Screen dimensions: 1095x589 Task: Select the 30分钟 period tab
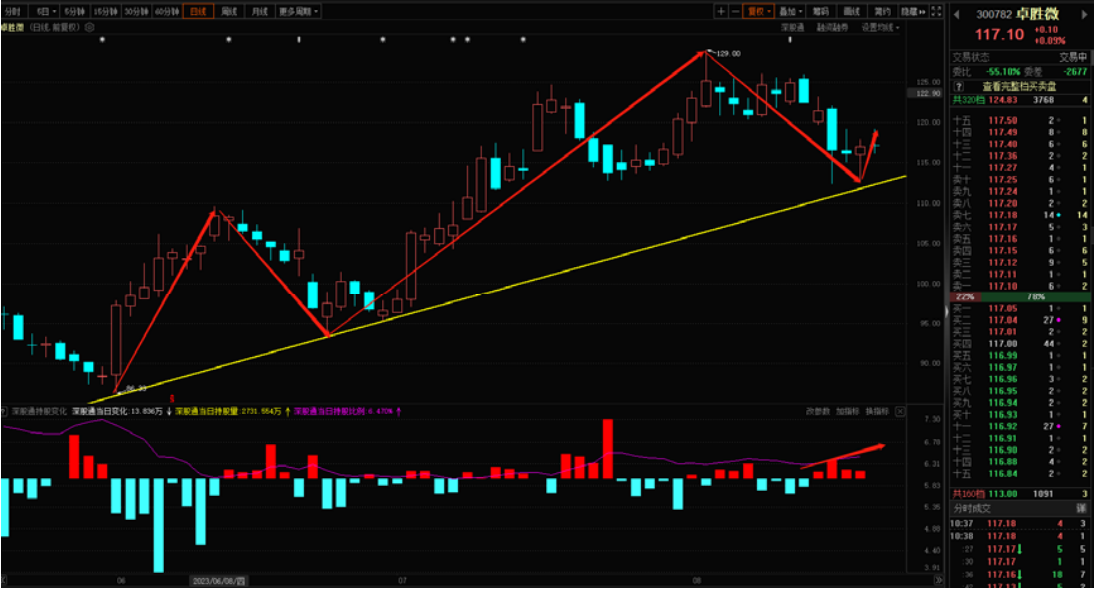(136, 11)
